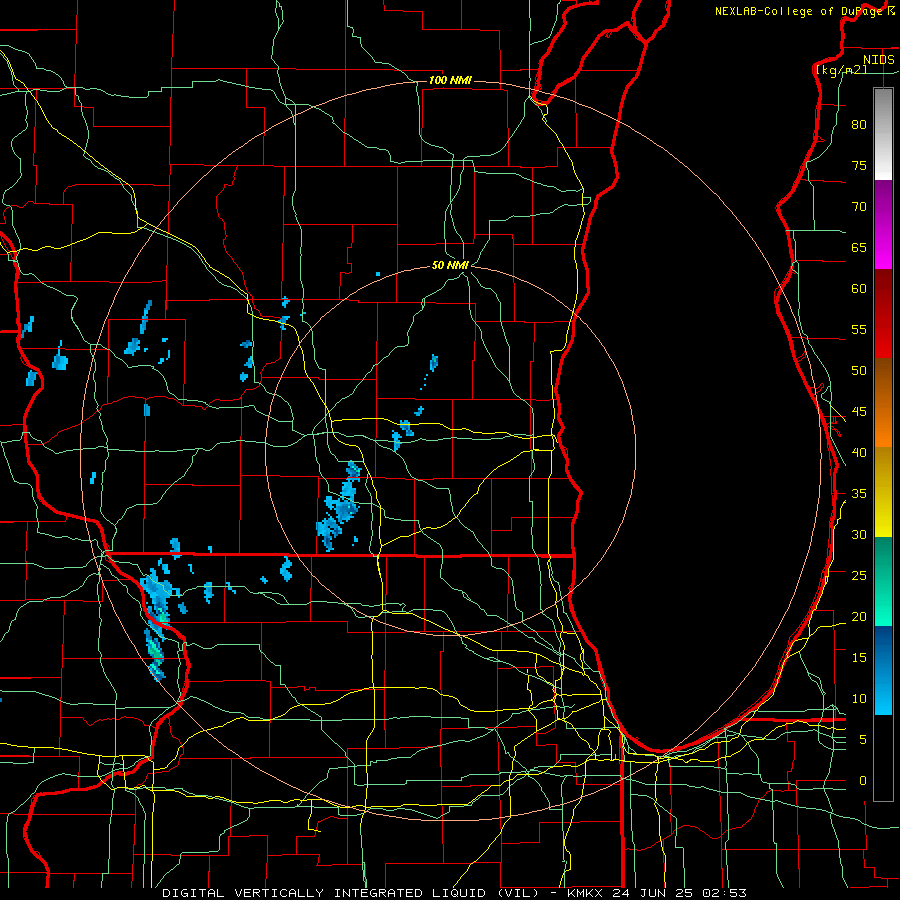The height and width of the screenshot is (900, 900).
Task: Click the 75 value on the color scale
Action: click(x=859, y=165)
